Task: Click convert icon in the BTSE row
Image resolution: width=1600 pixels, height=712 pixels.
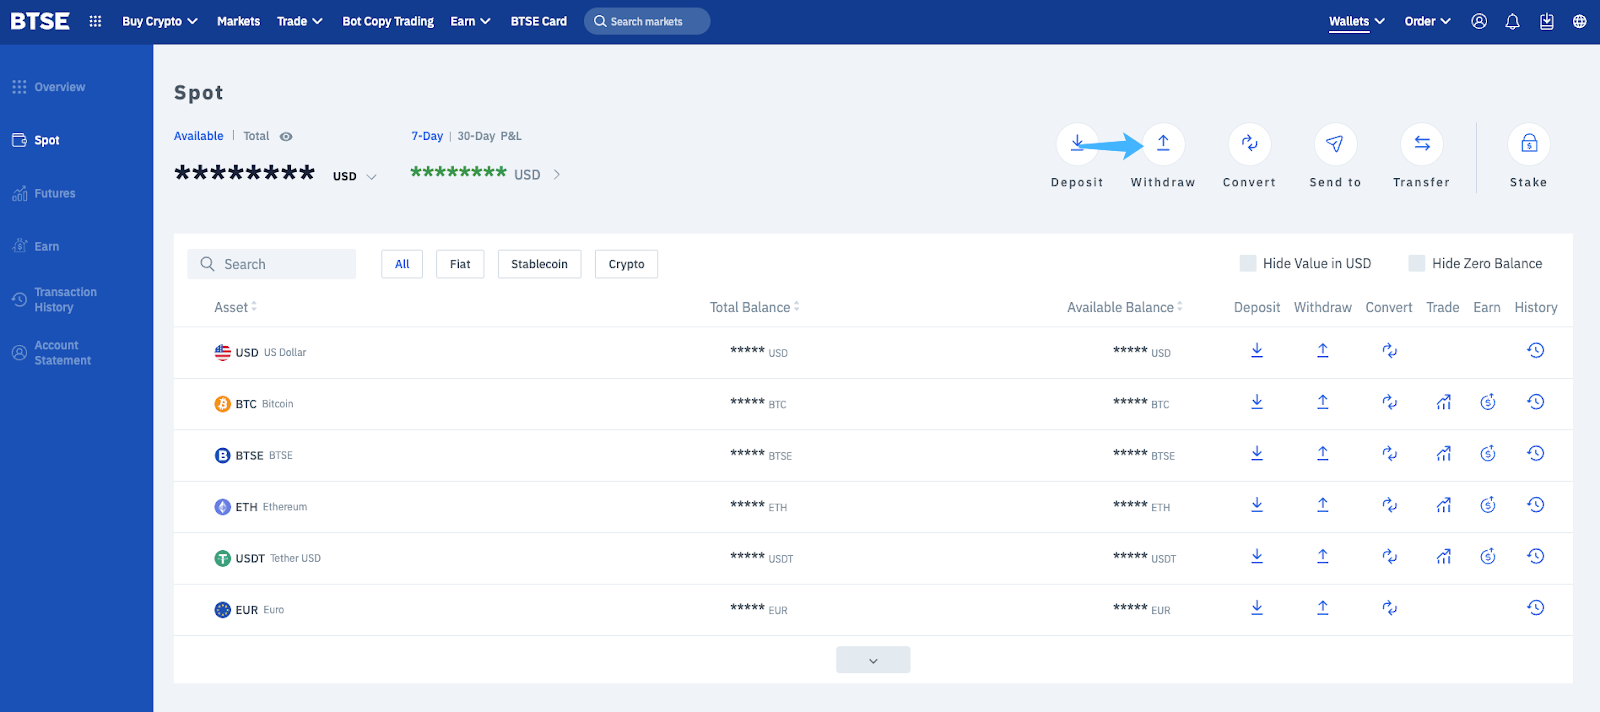Action: click(1389, 453)
